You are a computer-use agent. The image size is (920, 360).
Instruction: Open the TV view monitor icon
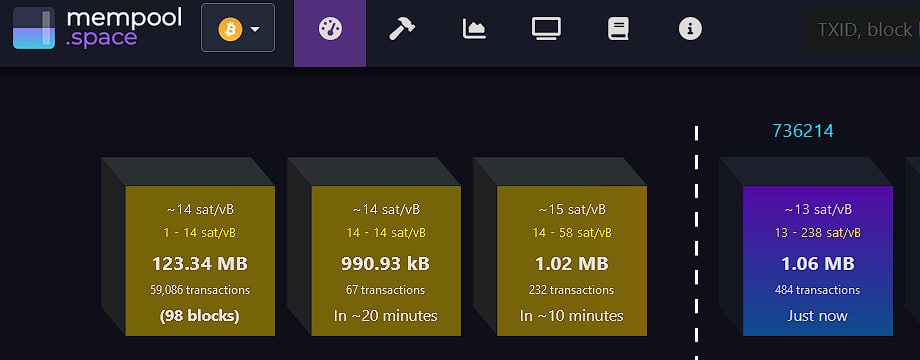click(x=546, y=29)
